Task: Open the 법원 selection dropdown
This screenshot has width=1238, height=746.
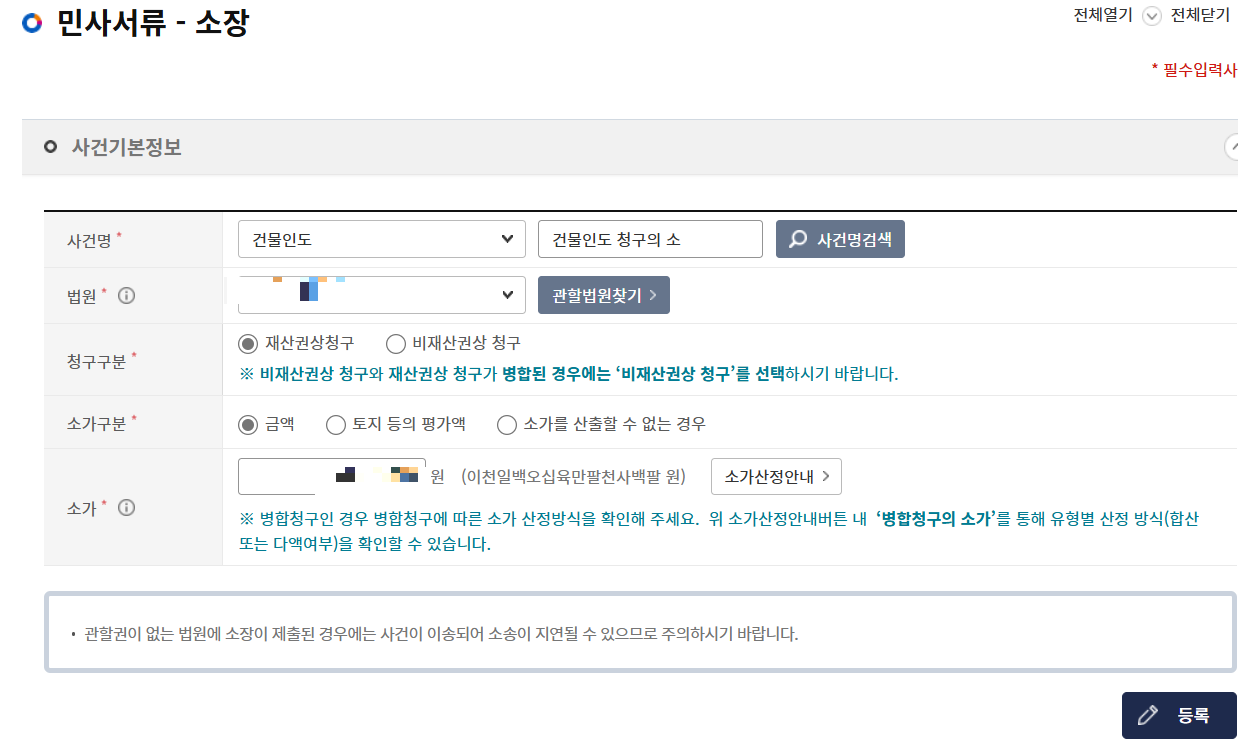Action: pyautogui.click(x=382, y=295)
